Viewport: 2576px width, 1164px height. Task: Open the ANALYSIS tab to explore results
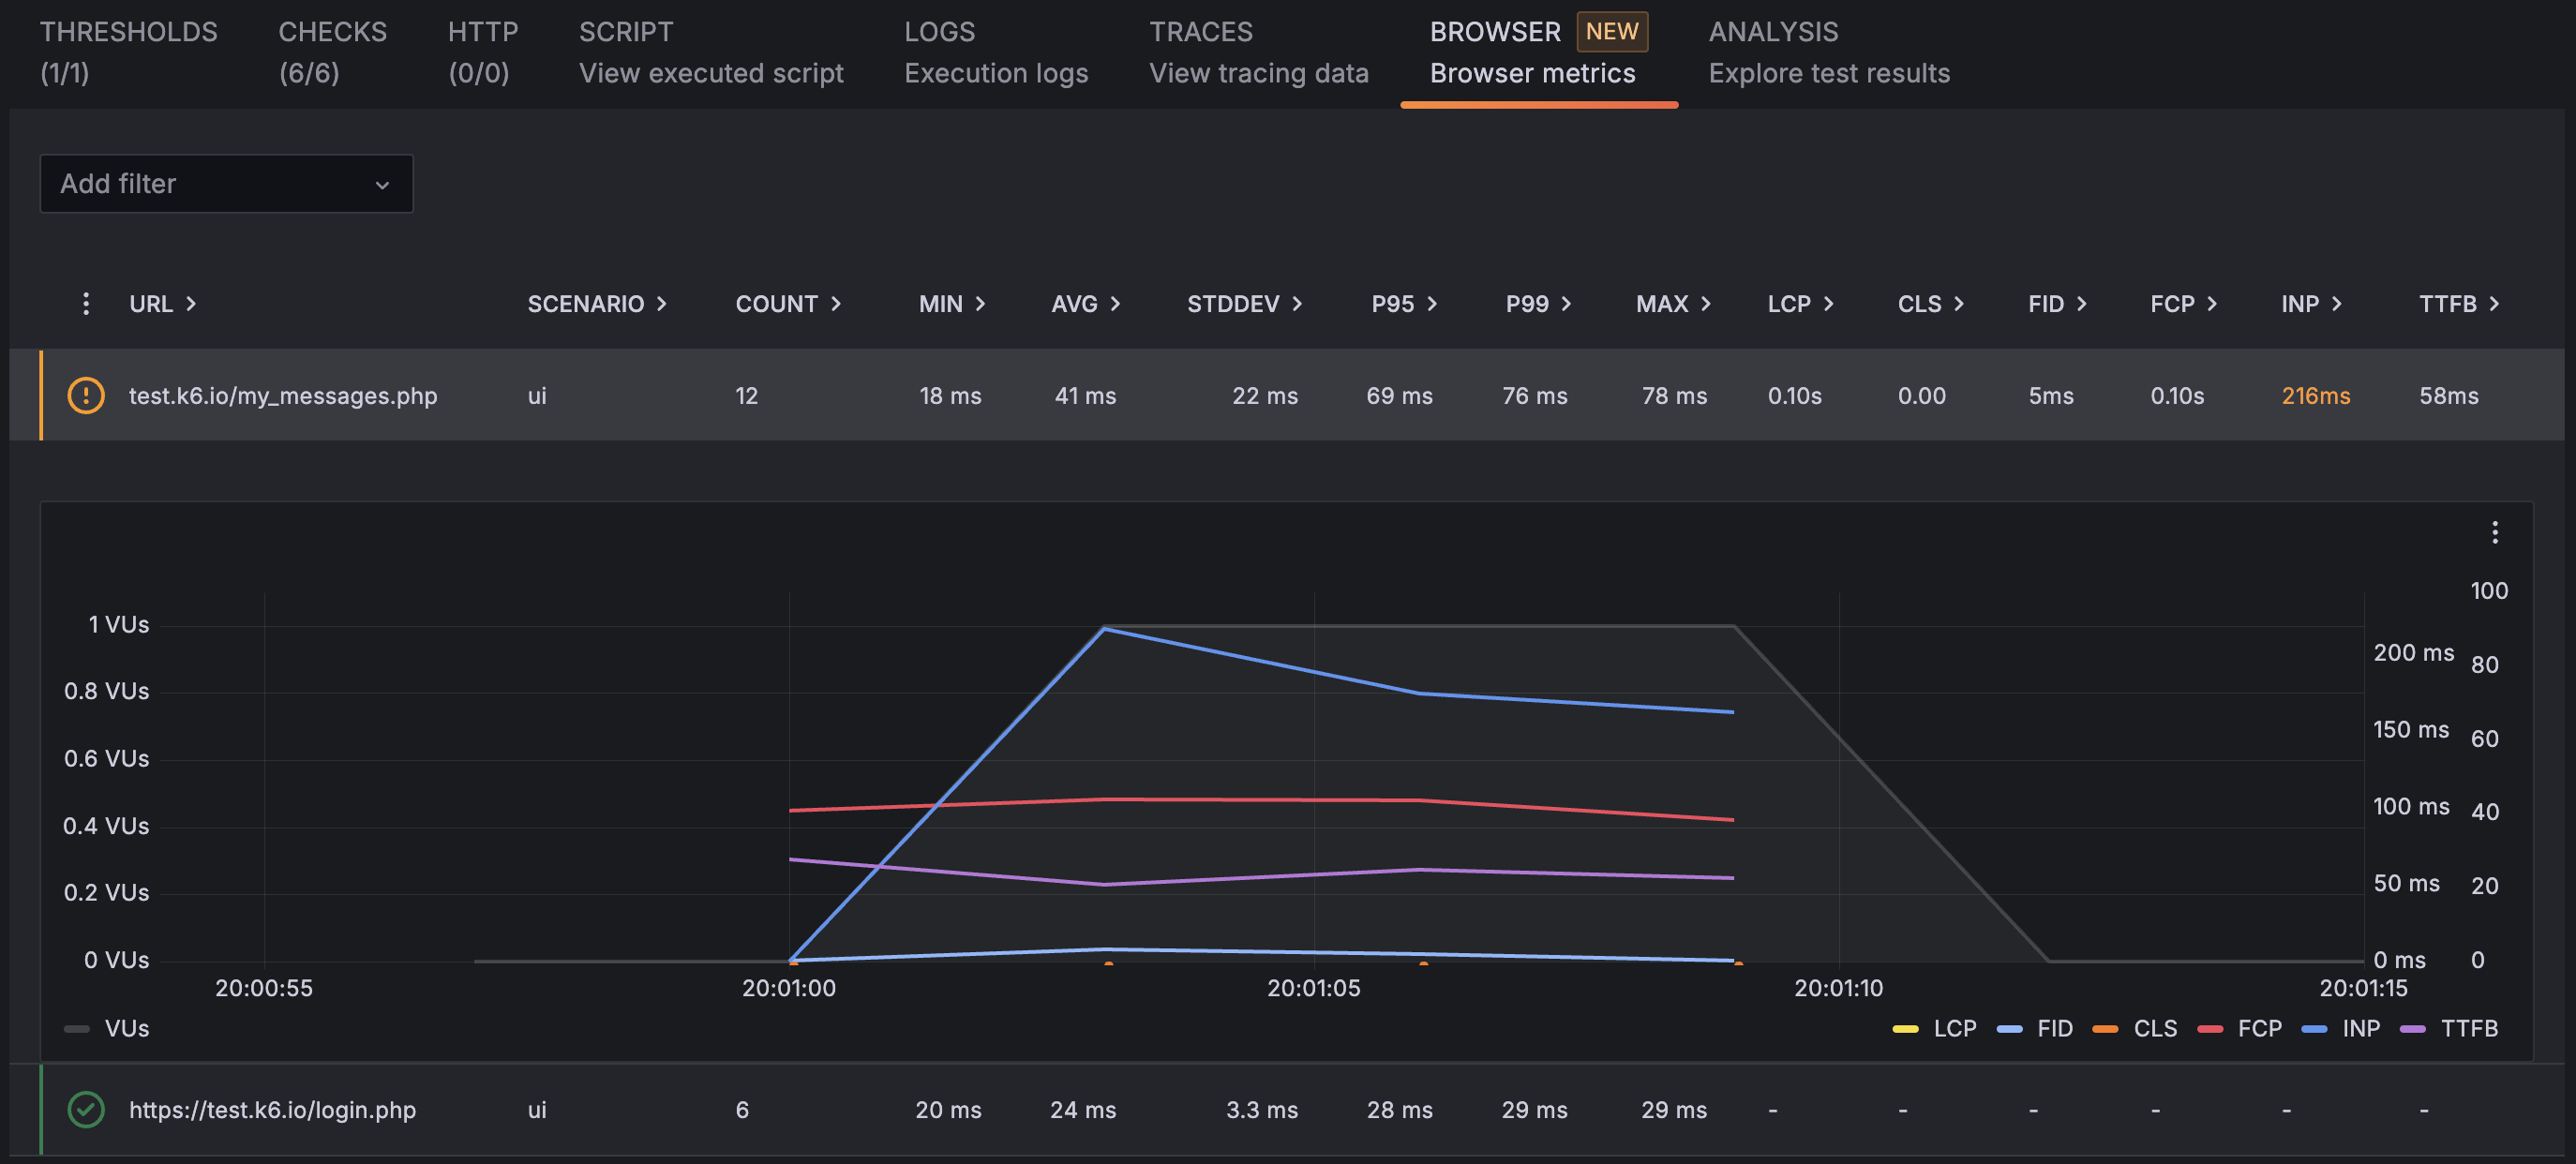point(1828,52)
